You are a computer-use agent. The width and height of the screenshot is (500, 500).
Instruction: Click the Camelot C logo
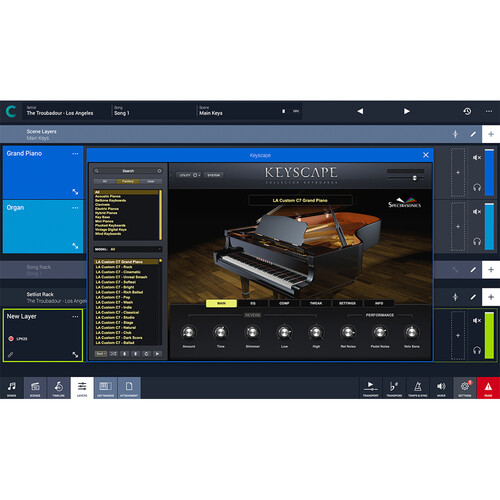11,111
